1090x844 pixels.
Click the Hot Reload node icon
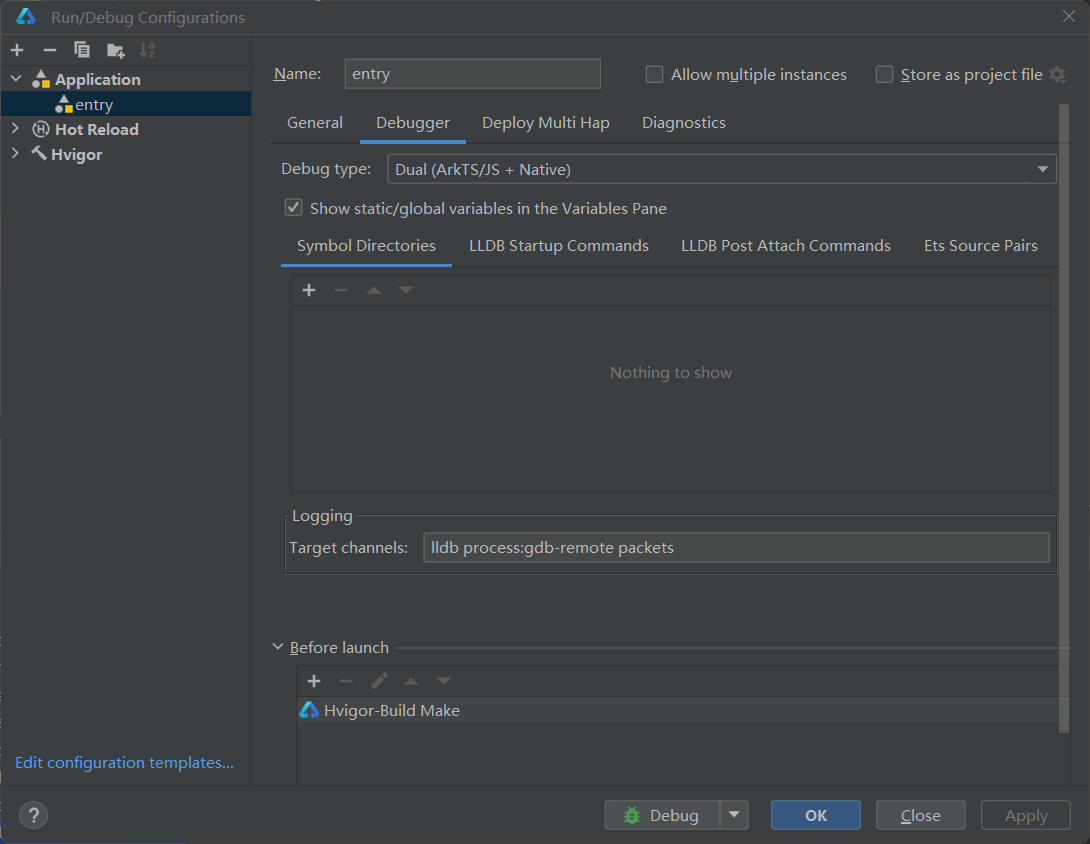(41, 129)
